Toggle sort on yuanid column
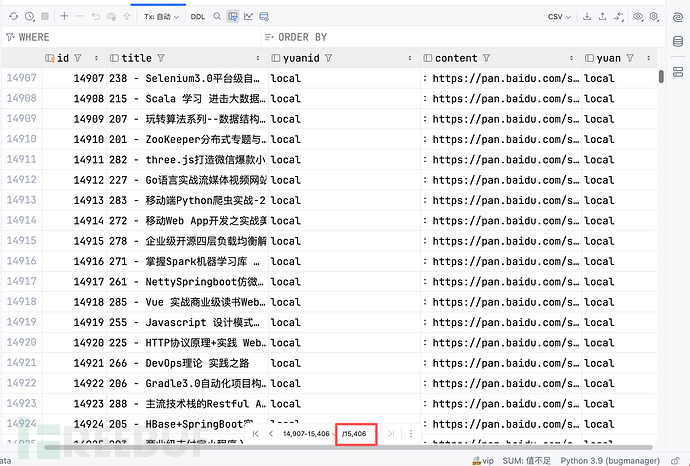 pyautogui.click(x=410, y=58)
